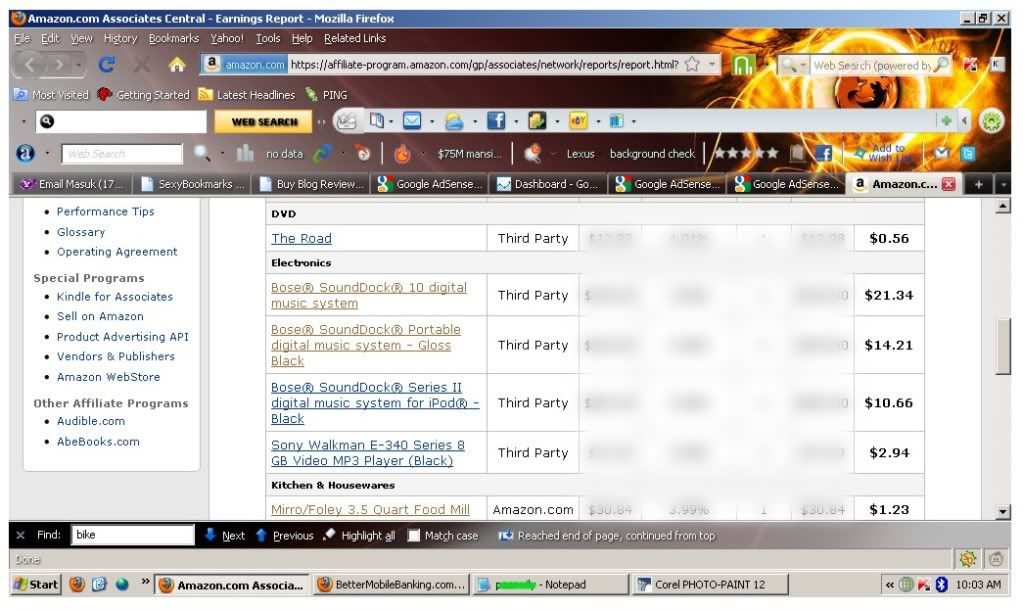Click the Home icon in navigation bar
1023x610 pixels.
tap(177, 65)
